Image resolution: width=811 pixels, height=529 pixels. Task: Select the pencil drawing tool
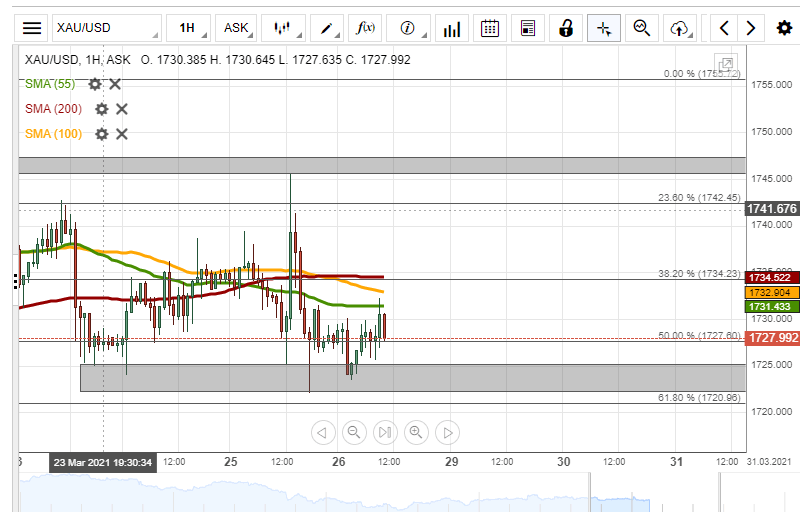pos(326,28)
